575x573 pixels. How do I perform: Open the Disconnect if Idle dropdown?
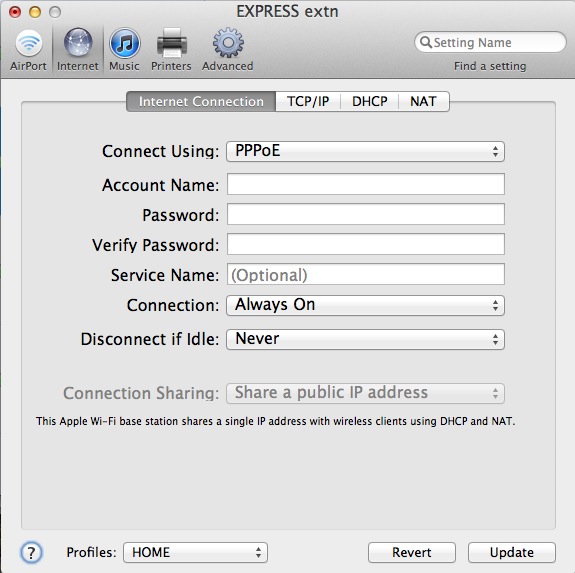[365, 339]
